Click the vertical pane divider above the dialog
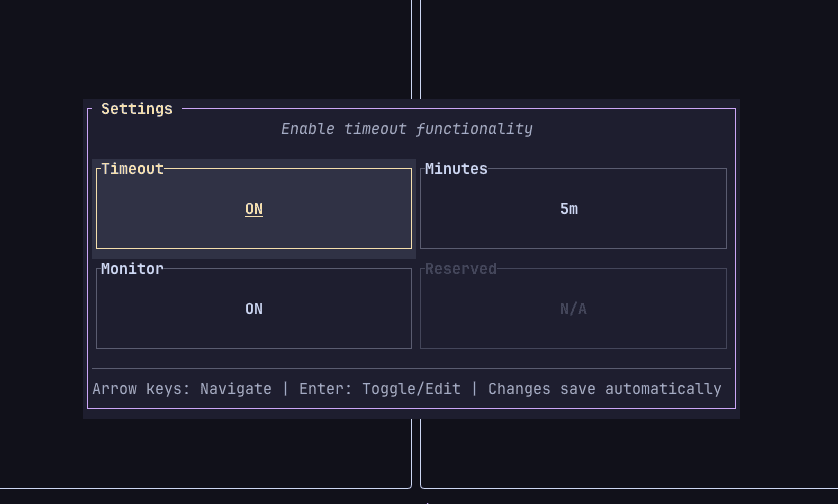 (416, 50)
